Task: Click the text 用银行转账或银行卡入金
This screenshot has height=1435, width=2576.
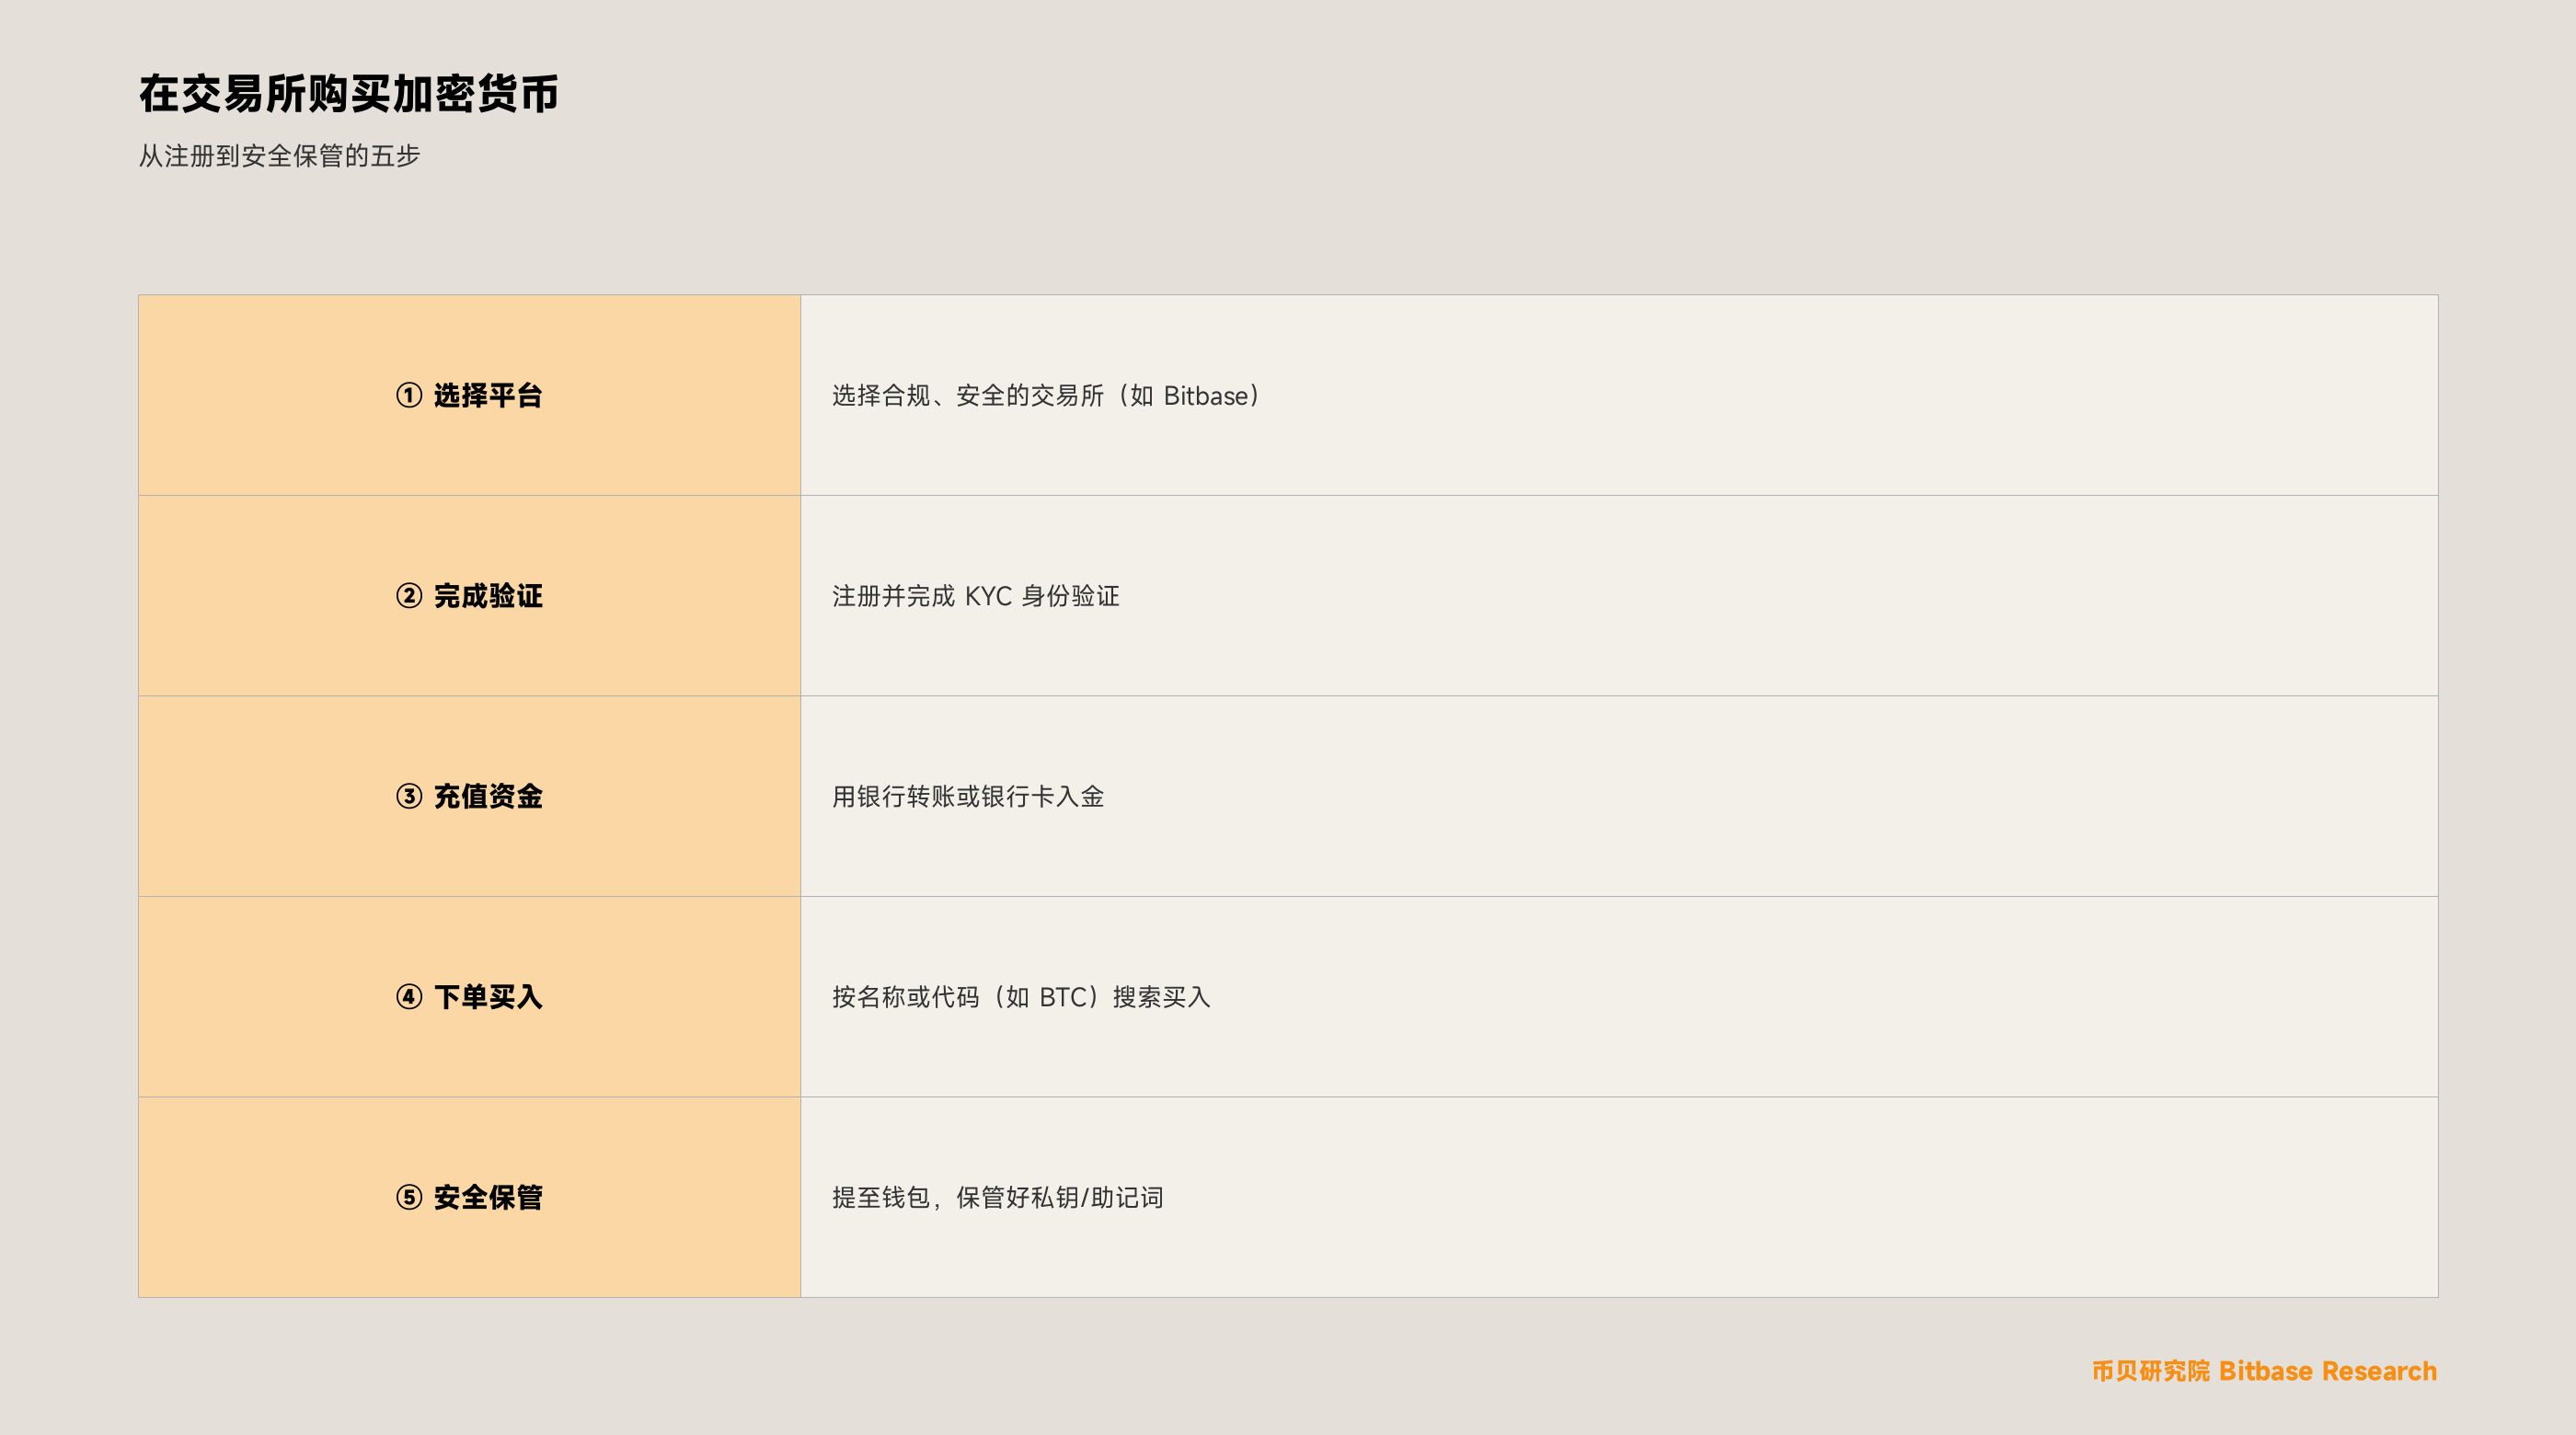Action: pyautogui.click(x=968, y=797)
